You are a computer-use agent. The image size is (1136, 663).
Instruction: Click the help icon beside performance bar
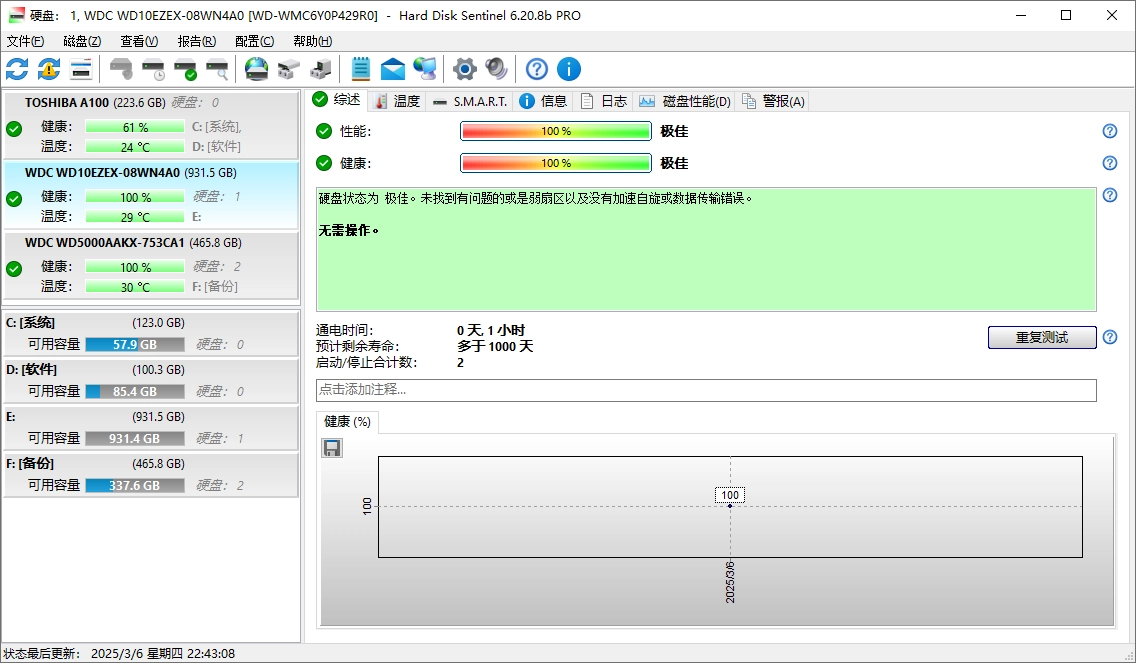coord(1109,131)
